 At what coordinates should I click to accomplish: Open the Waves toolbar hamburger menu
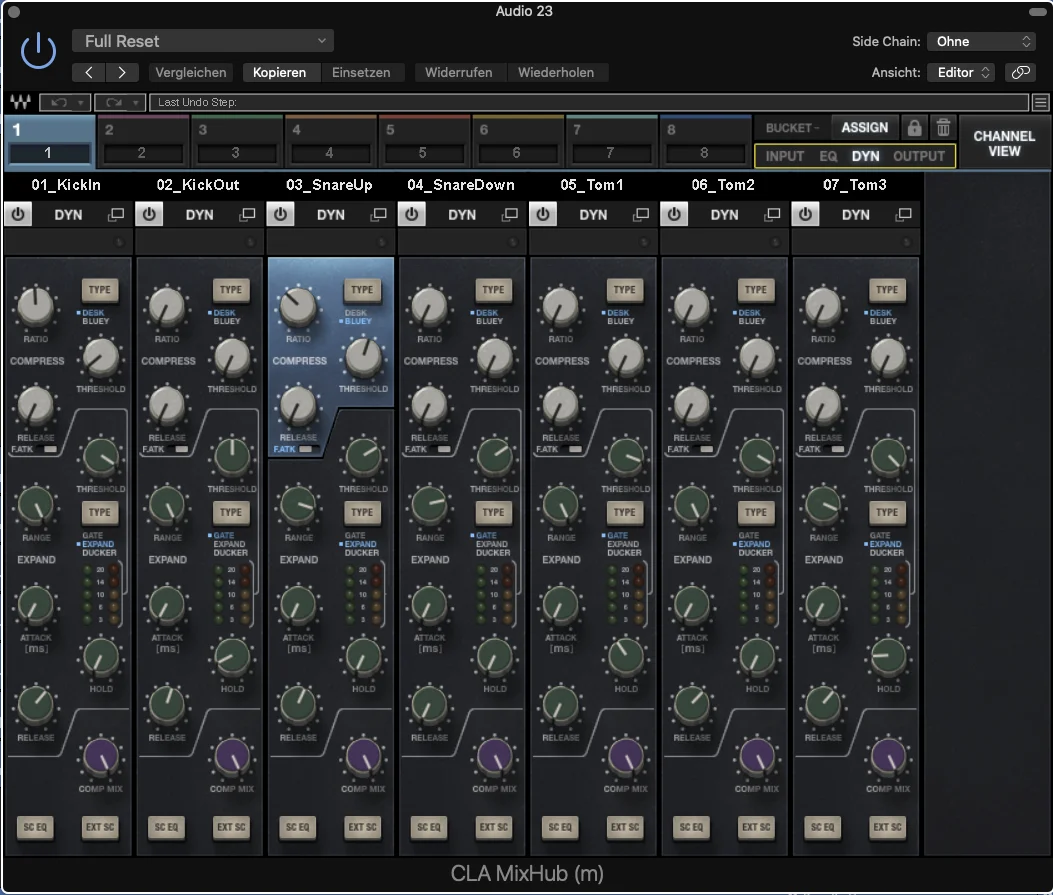[1040, 102]
